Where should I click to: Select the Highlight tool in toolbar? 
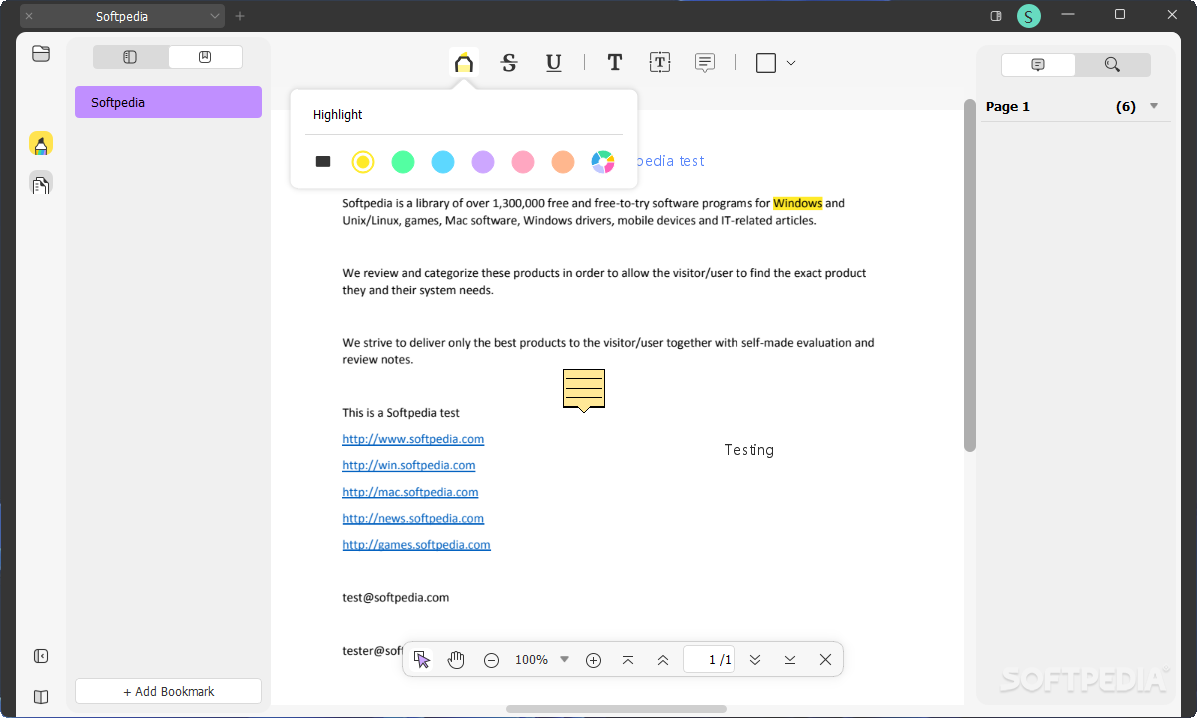[x=463, y=63]
